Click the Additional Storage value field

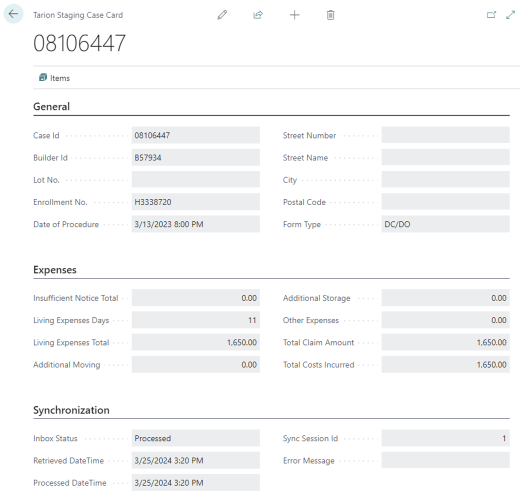446,298
